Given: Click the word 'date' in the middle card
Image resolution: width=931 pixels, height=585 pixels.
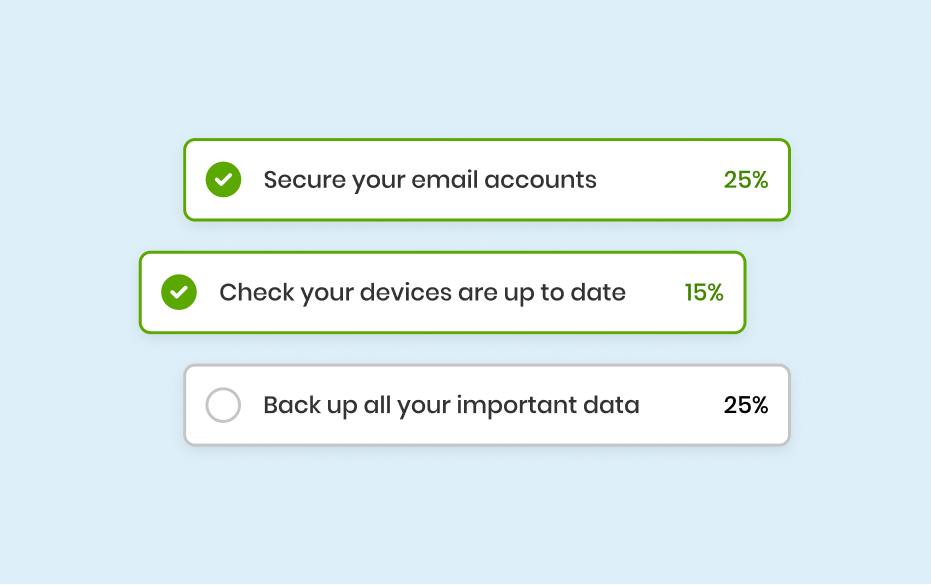Looking at the screenshot, I should click(598, 292).
